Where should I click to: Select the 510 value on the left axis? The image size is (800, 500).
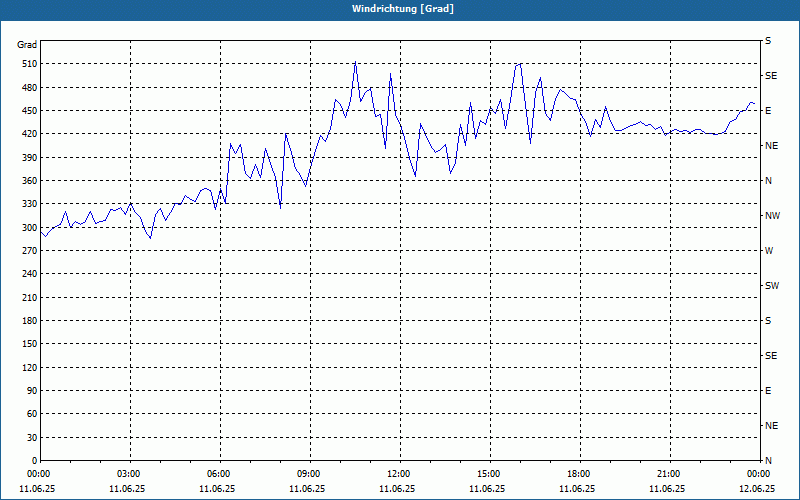pyautogui.click(x=29, y=64)
